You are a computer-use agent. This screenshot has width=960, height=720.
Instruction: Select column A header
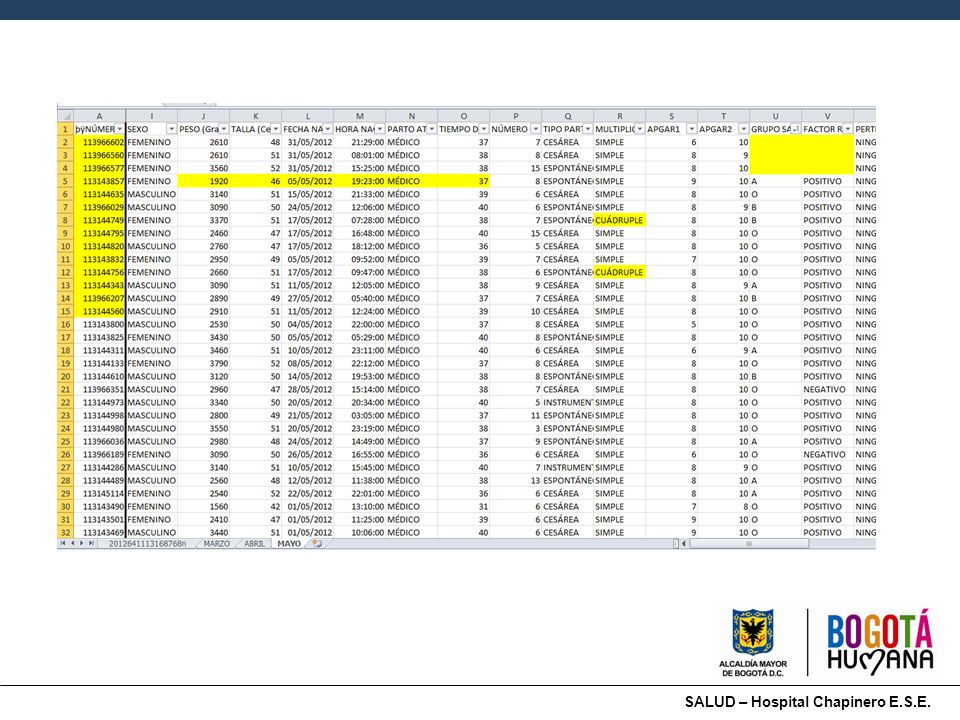(99, 116)
